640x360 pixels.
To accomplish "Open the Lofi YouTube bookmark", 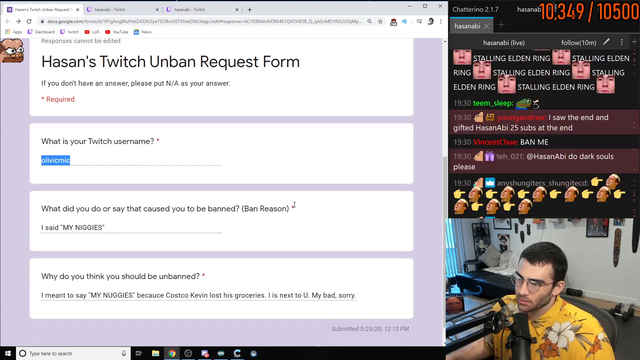I will (92, 32).
